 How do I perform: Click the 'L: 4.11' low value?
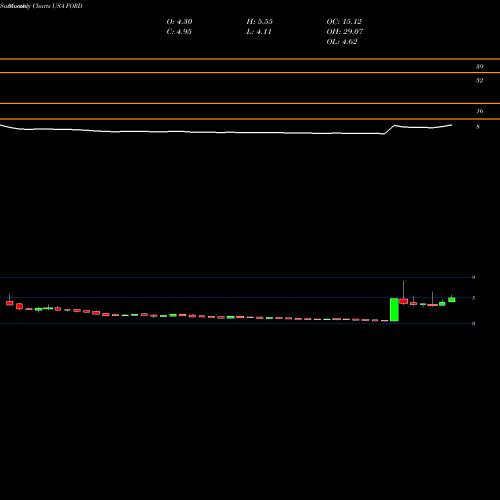[x=259, y=32]
